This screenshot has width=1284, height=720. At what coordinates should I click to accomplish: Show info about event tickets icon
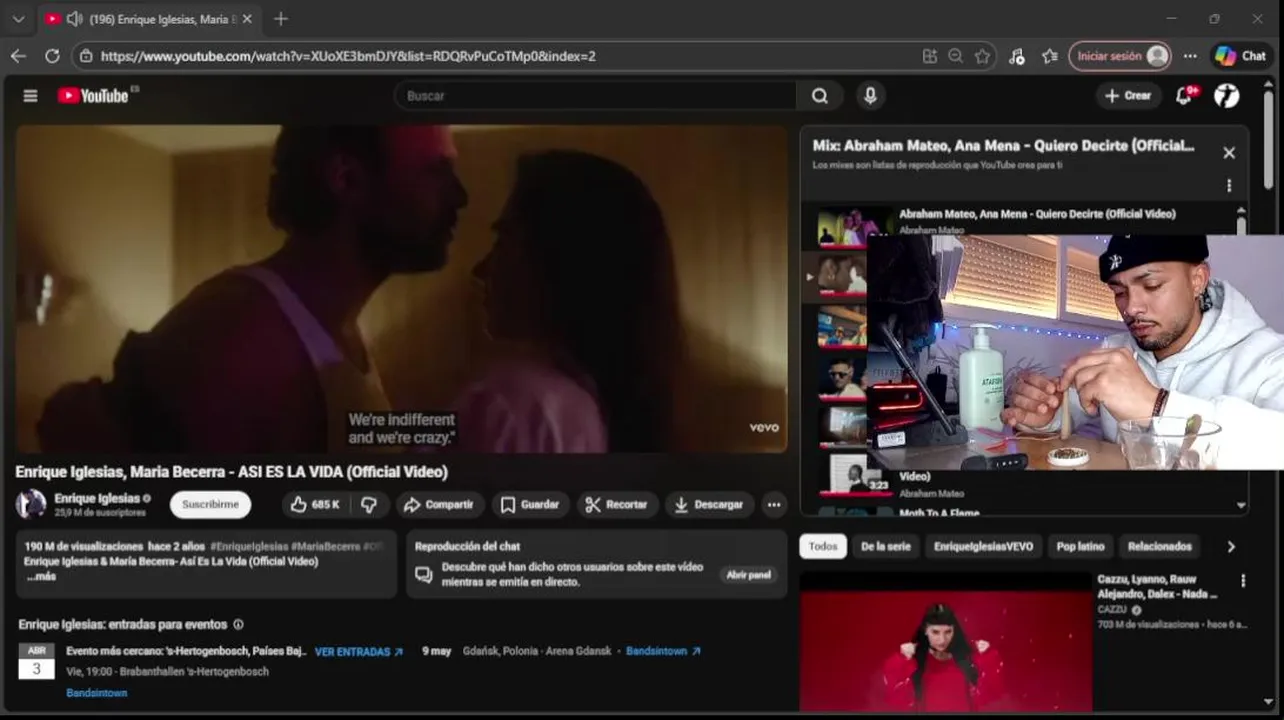(238, 624)
